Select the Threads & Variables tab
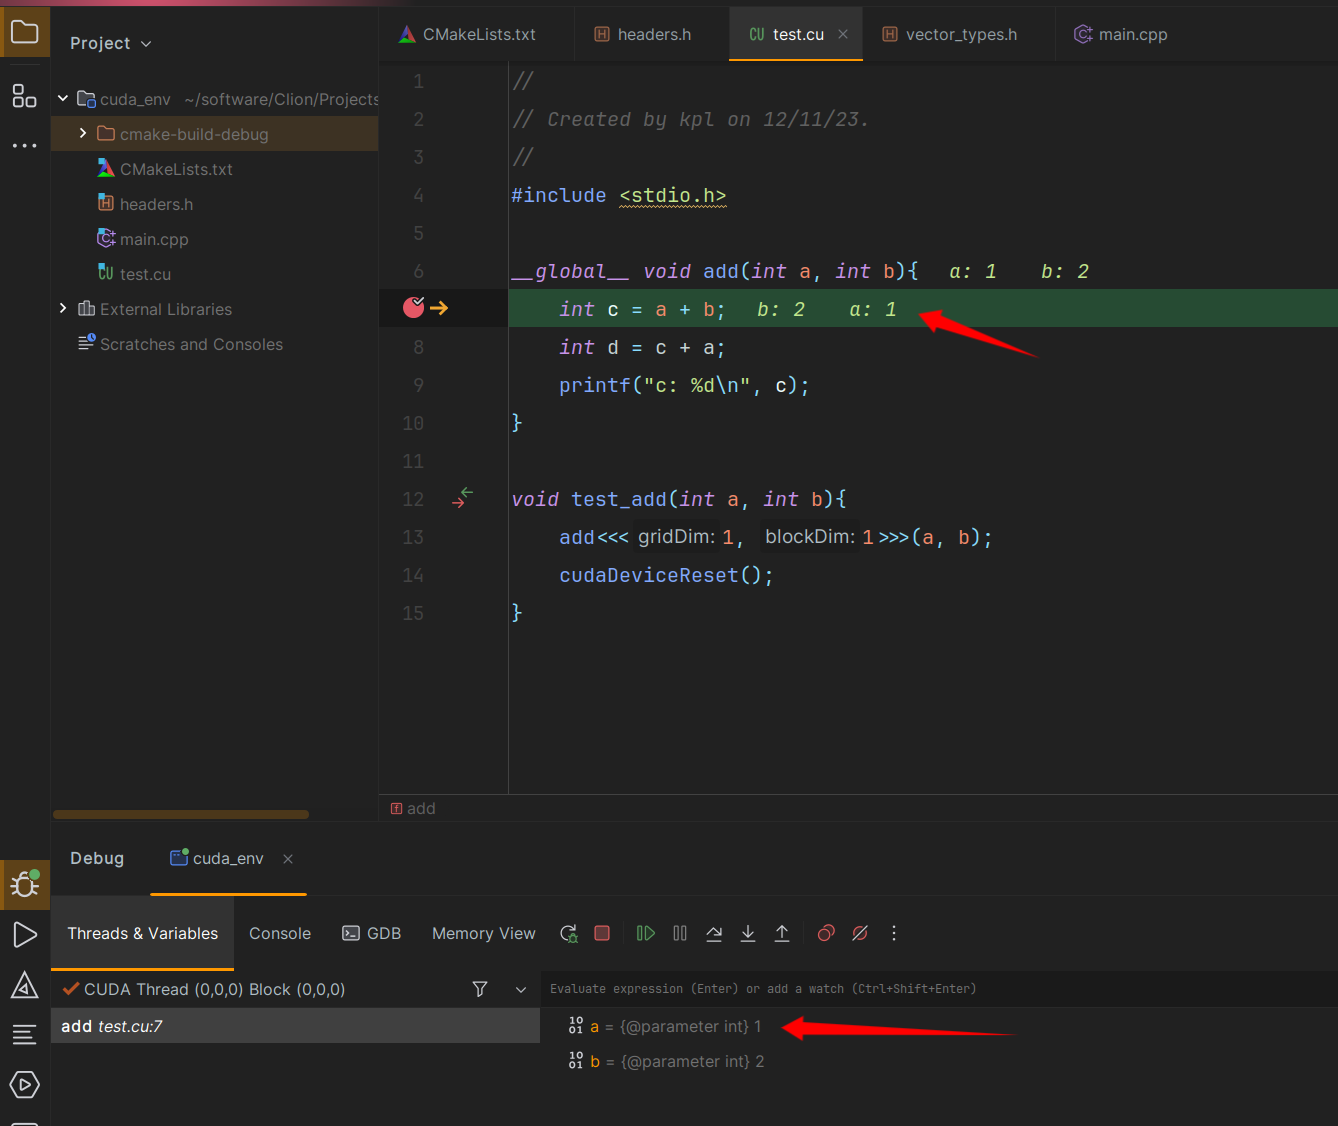 [x=142, y=933]
